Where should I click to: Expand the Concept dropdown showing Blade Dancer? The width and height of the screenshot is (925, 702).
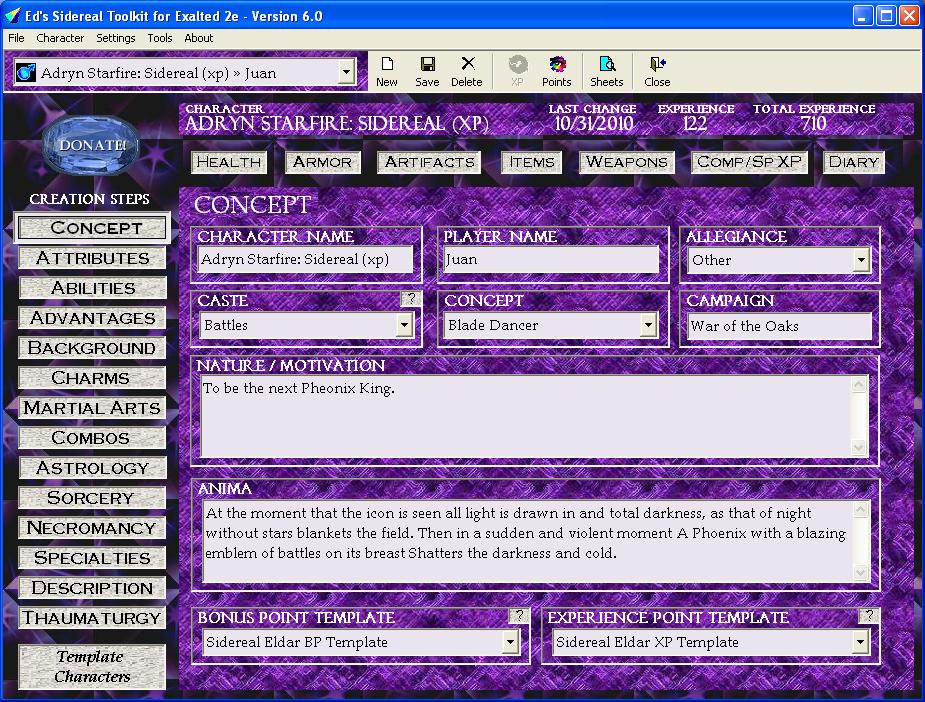tap(648, 324)
